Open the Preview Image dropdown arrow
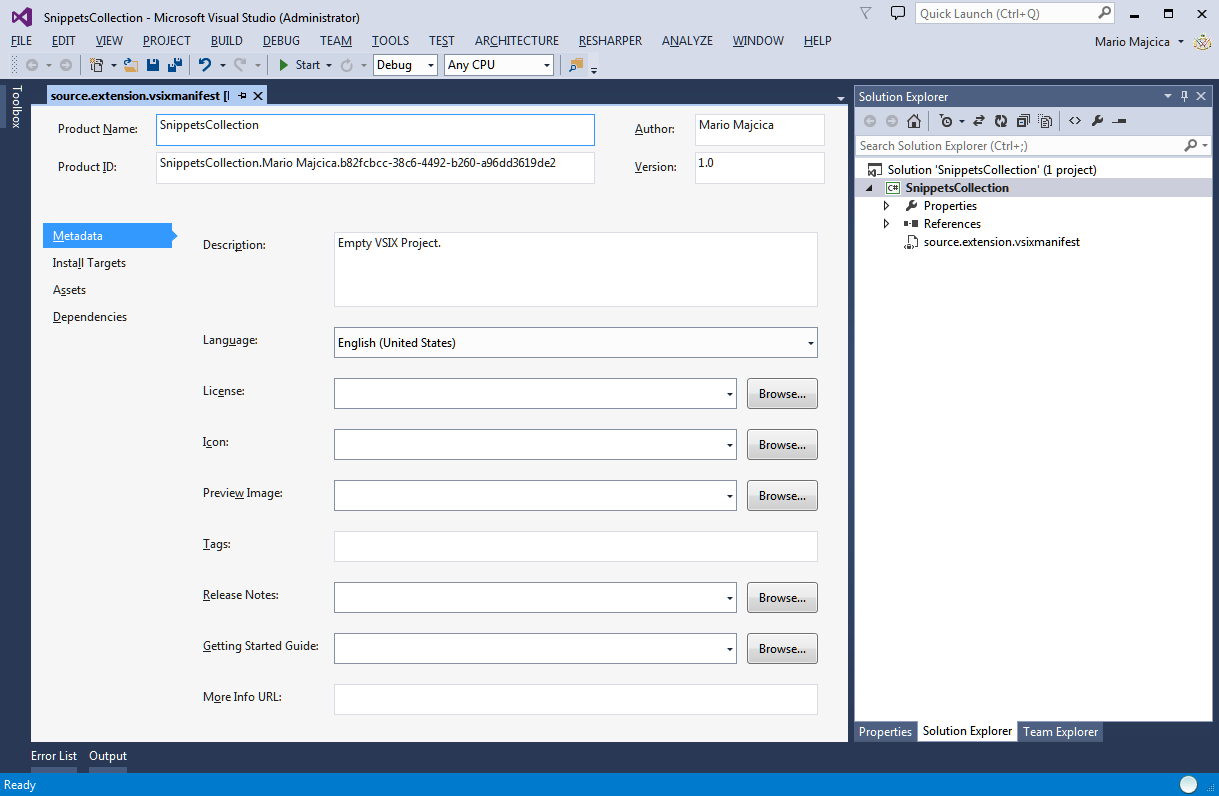 coord(730,496)
